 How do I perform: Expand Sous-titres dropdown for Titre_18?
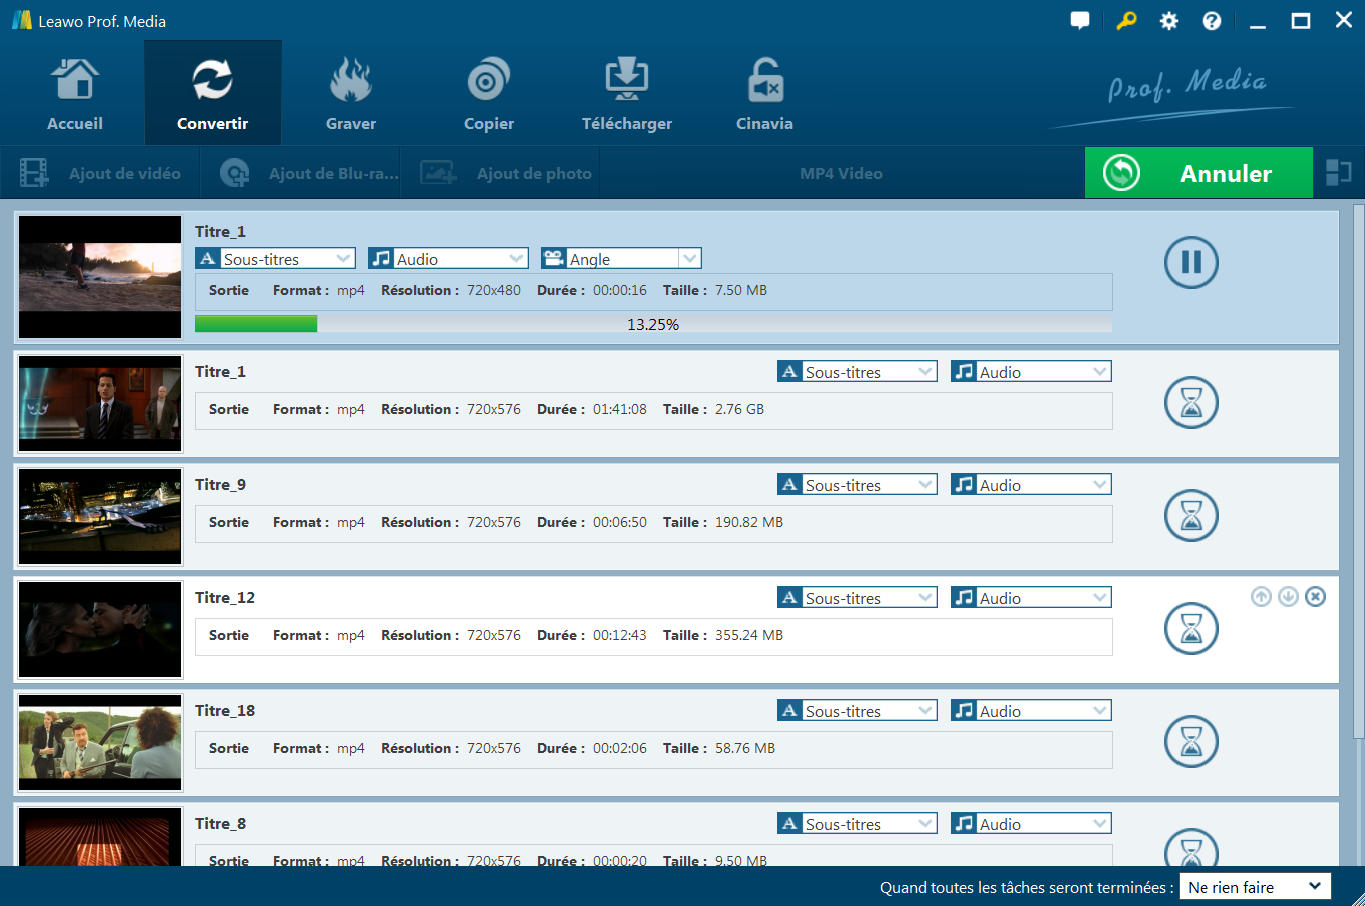coord(857,711)
